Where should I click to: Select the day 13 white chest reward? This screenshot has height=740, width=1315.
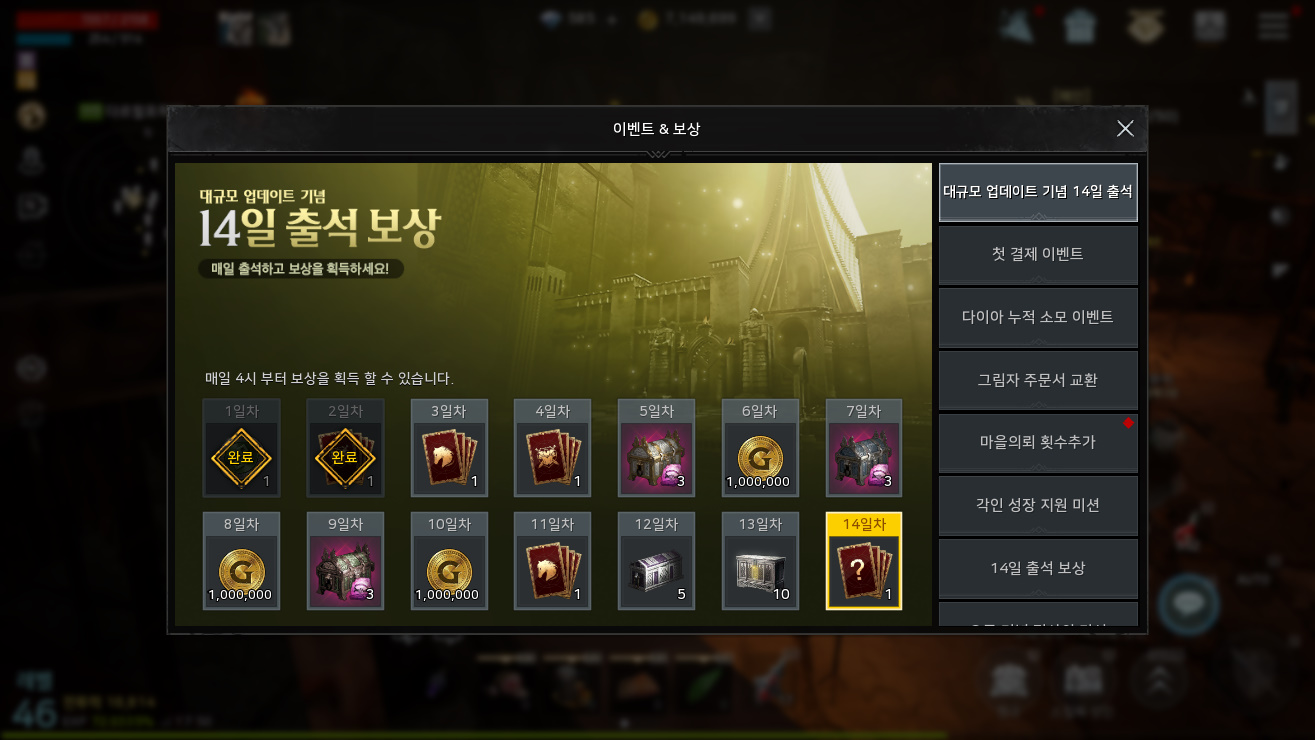760,561
